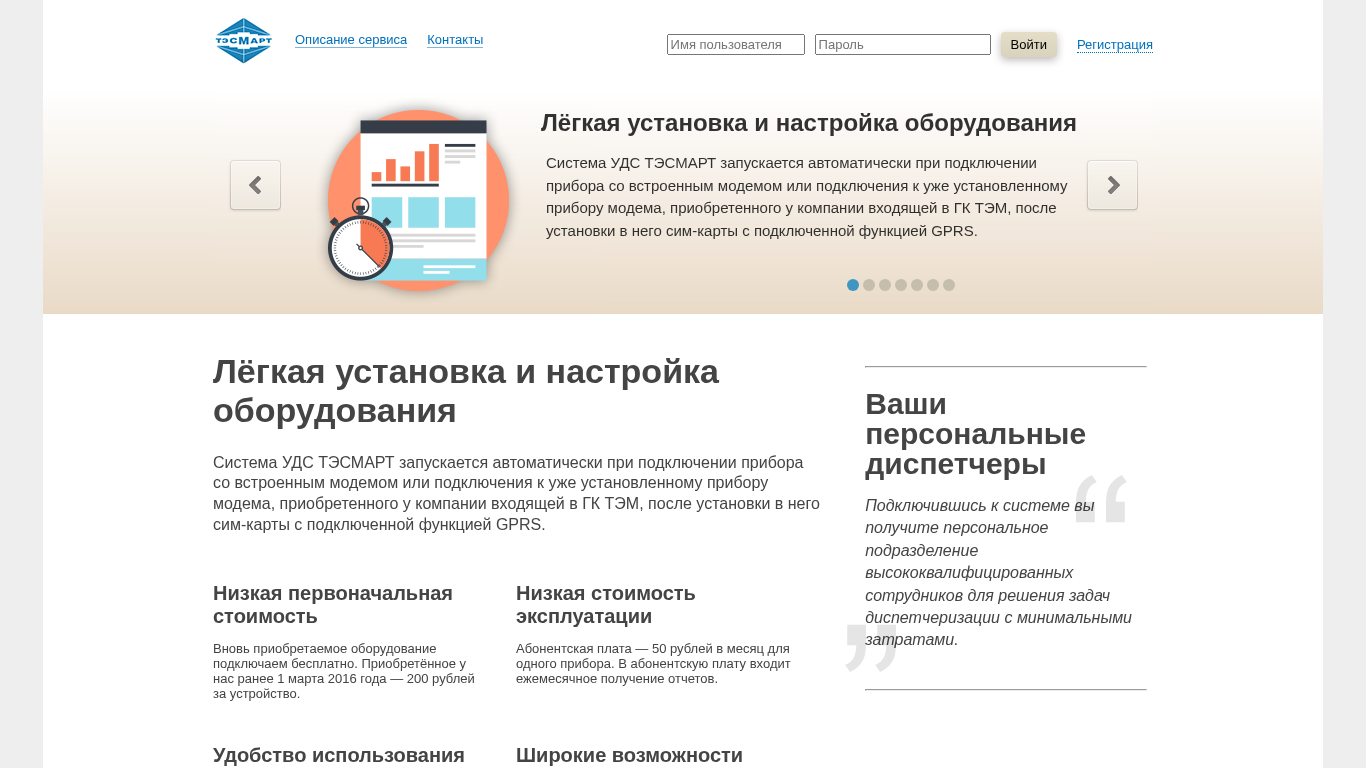This screenshot has height=768, width=1366.
Task: Open the Описание сервиса link
Action: pyautogui.click(x=351, y=40)
